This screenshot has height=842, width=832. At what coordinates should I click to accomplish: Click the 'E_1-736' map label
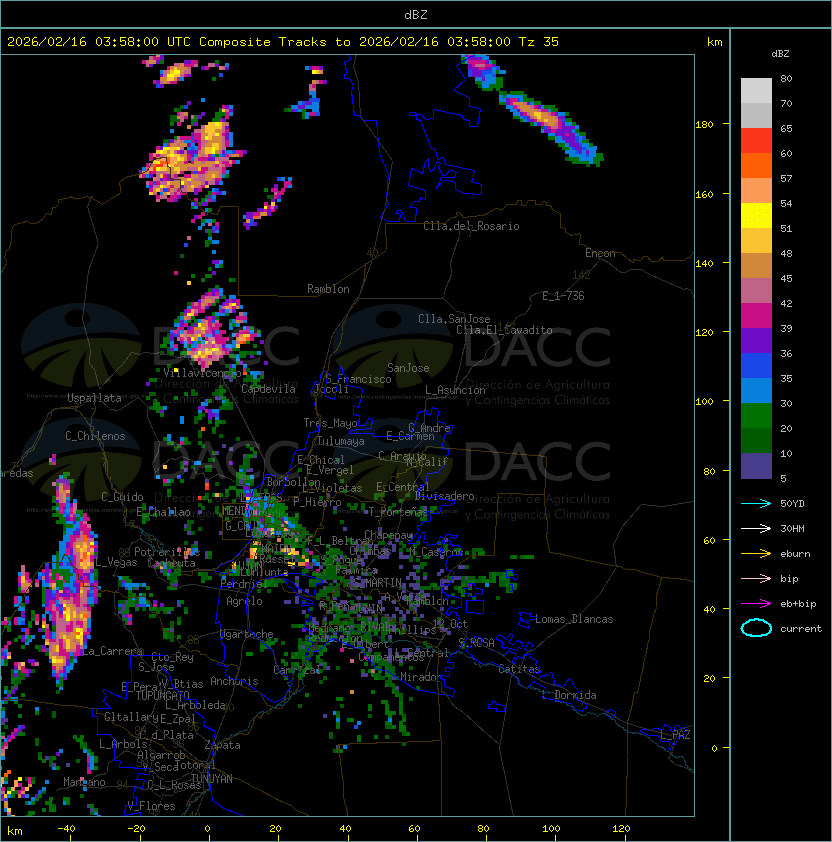563,296
